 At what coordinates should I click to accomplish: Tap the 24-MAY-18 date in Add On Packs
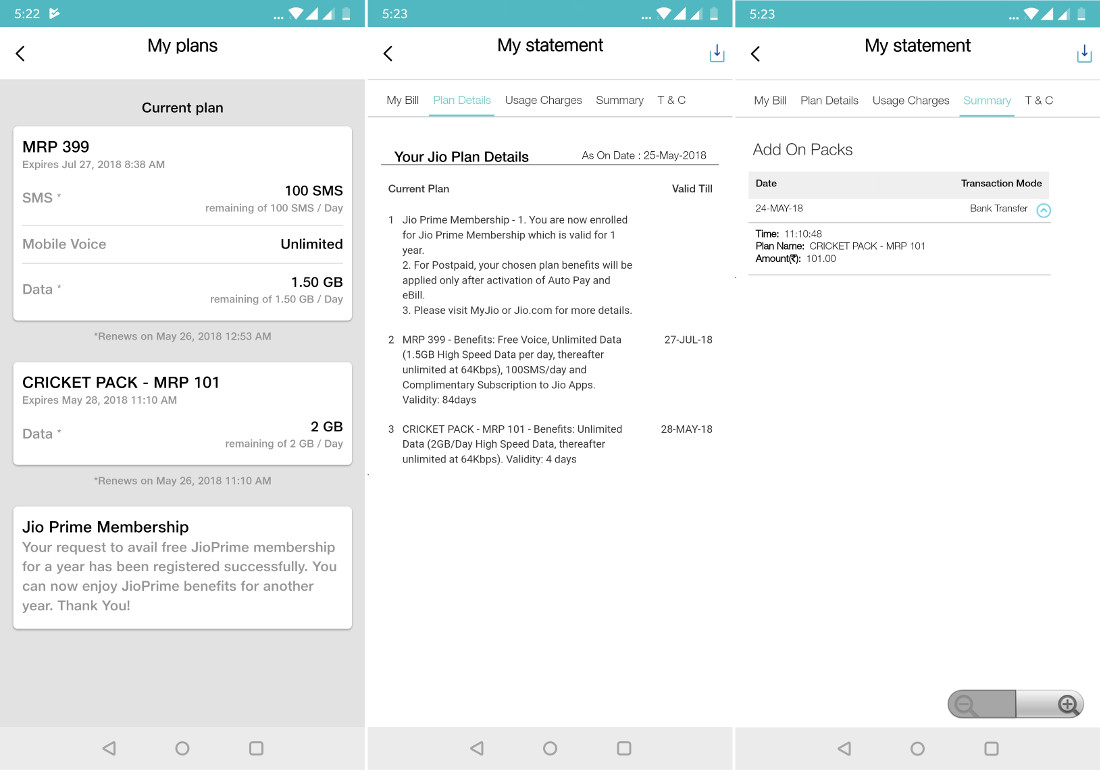779,209
